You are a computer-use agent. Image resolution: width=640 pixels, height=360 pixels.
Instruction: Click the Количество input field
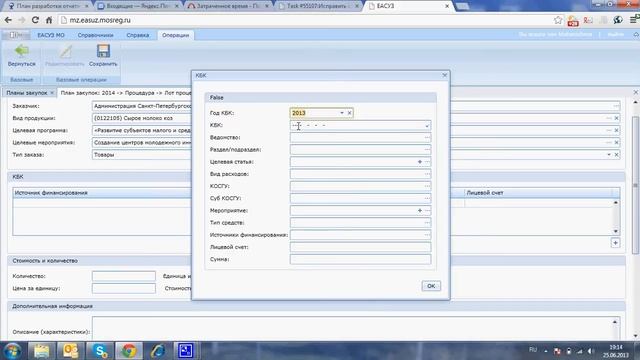124,276
